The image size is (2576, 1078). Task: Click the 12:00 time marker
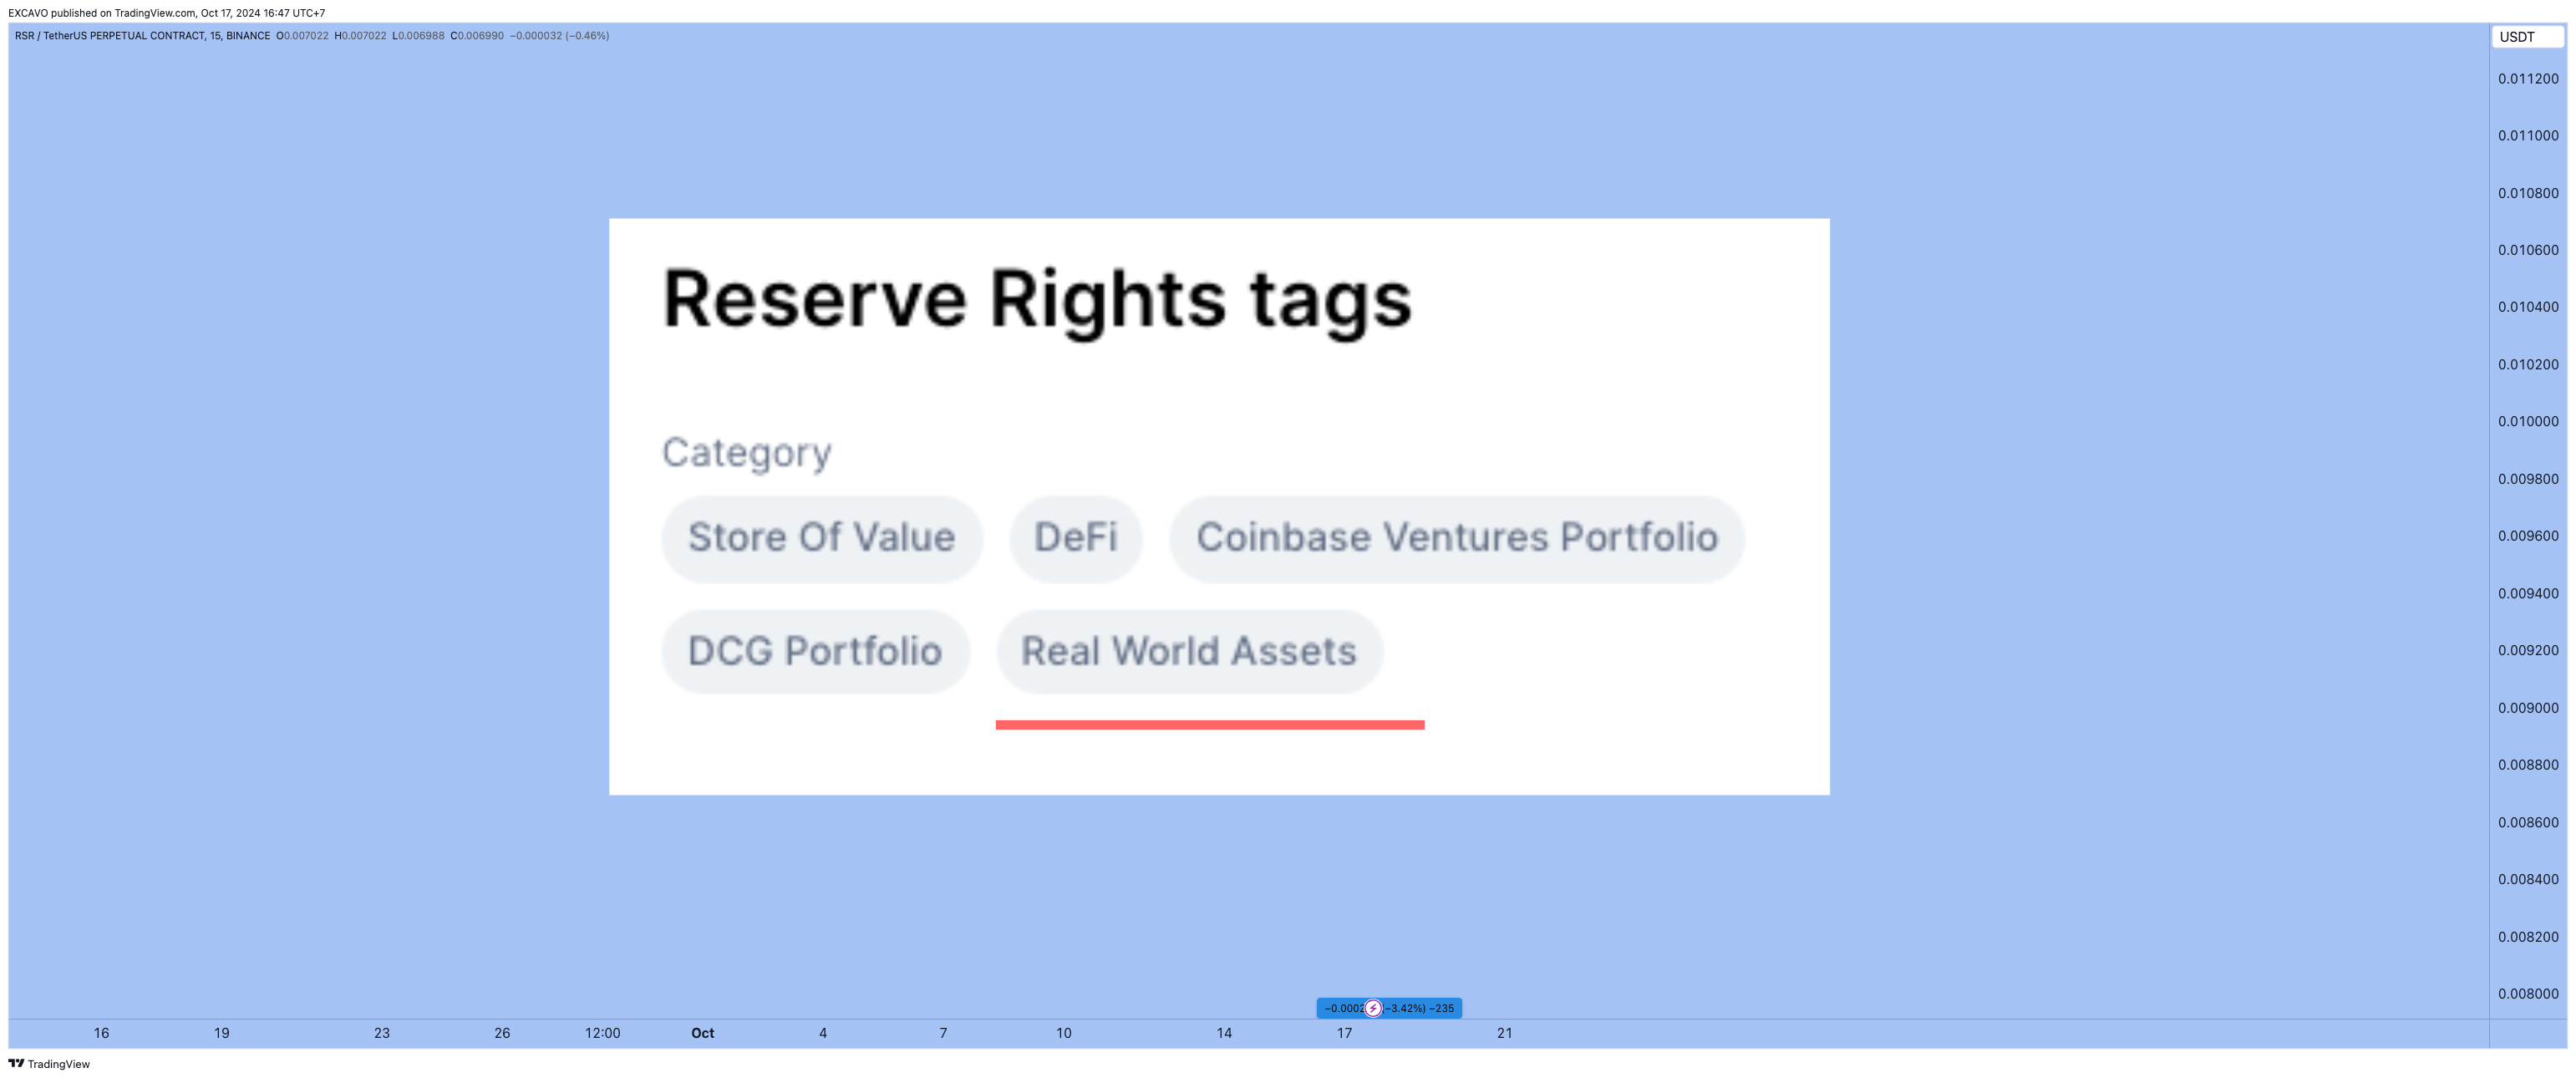[x=602, y=1033]
